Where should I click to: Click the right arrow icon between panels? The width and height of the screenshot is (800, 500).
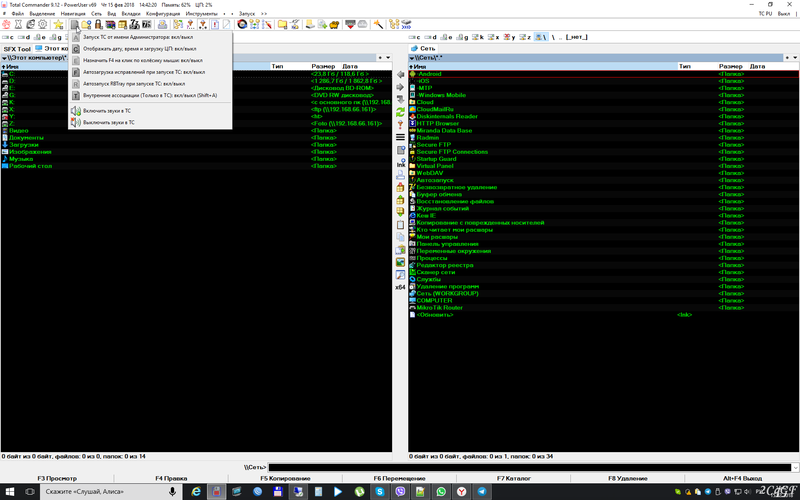(x=401, y=87)
